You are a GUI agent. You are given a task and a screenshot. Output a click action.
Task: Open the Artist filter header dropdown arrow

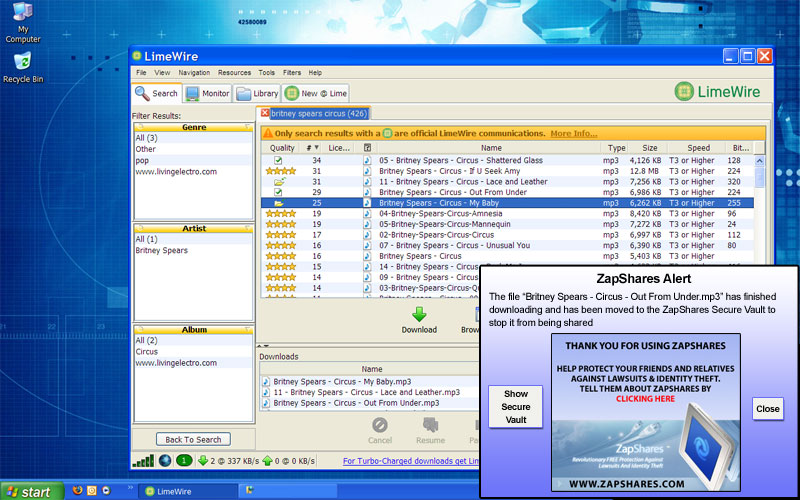(x=248, y=228)
